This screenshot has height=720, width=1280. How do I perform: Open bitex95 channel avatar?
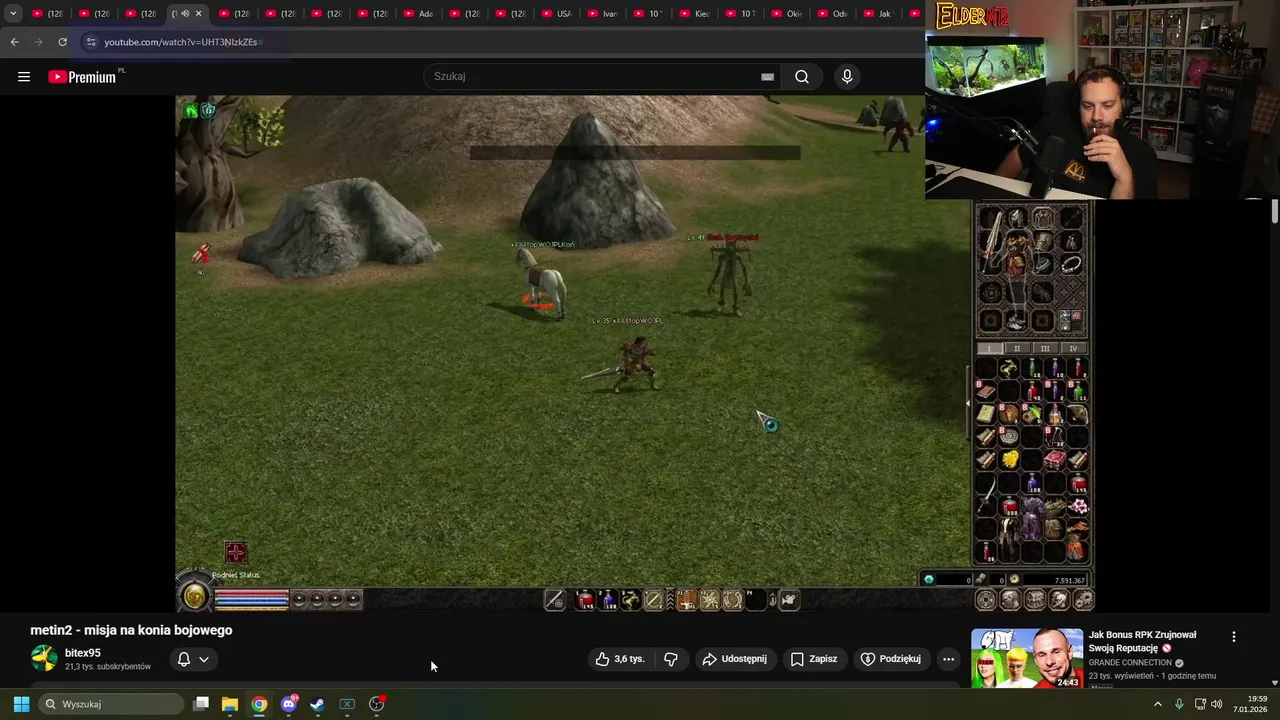44,658
